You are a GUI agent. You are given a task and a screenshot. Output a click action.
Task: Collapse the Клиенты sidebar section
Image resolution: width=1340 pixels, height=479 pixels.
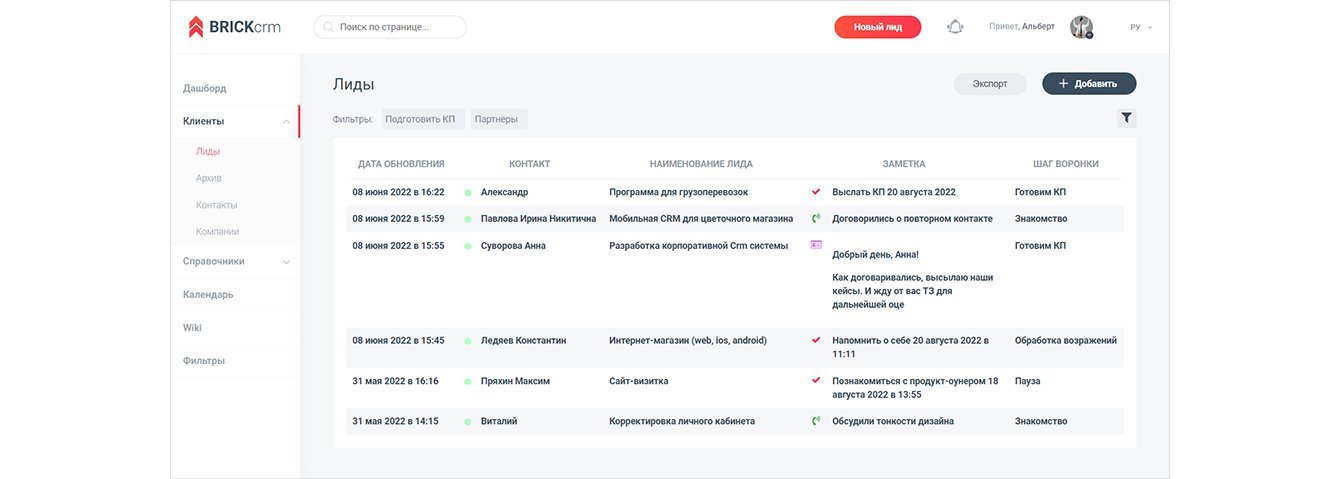(286, 122)
